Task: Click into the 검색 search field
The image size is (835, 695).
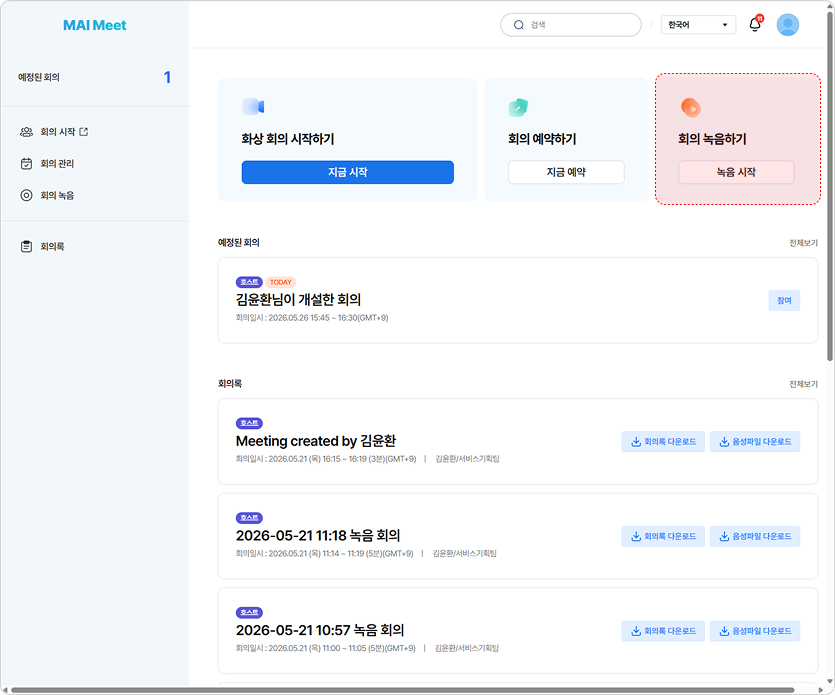Action: (x=571, y=25)
